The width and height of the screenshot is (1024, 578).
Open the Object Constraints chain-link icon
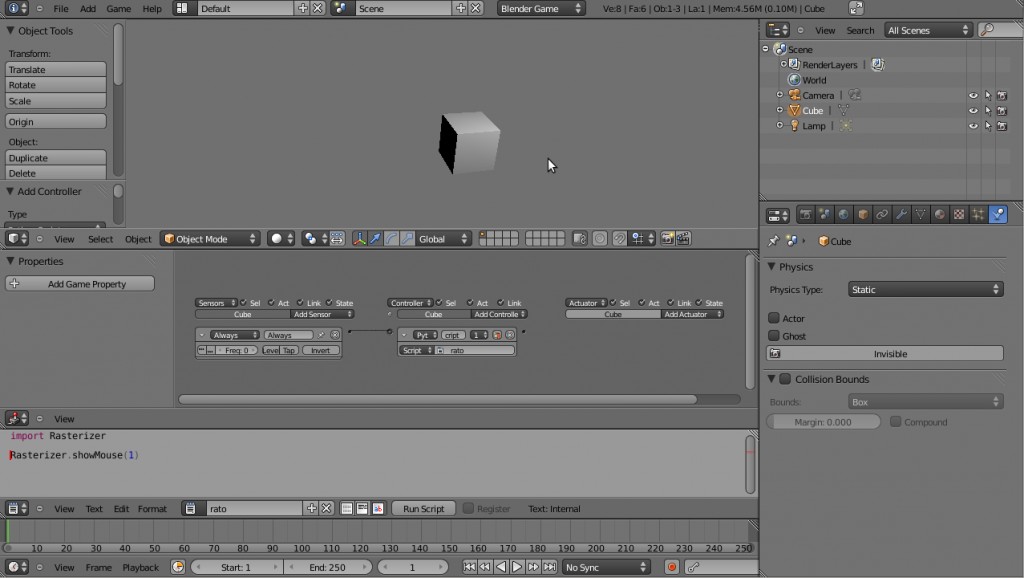[881, 213]
